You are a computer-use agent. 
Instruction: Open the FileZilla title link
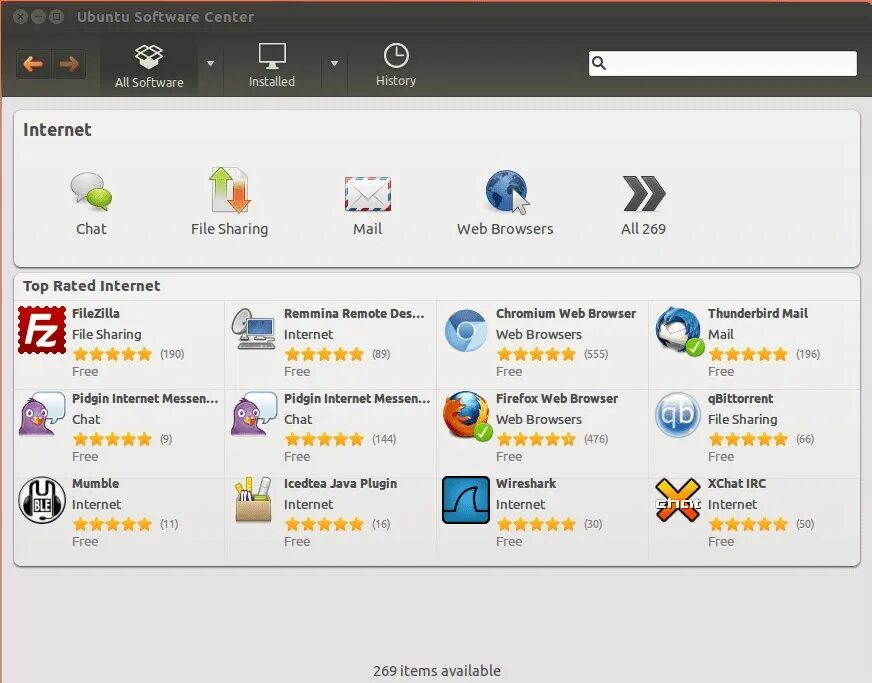click(96, 314)
